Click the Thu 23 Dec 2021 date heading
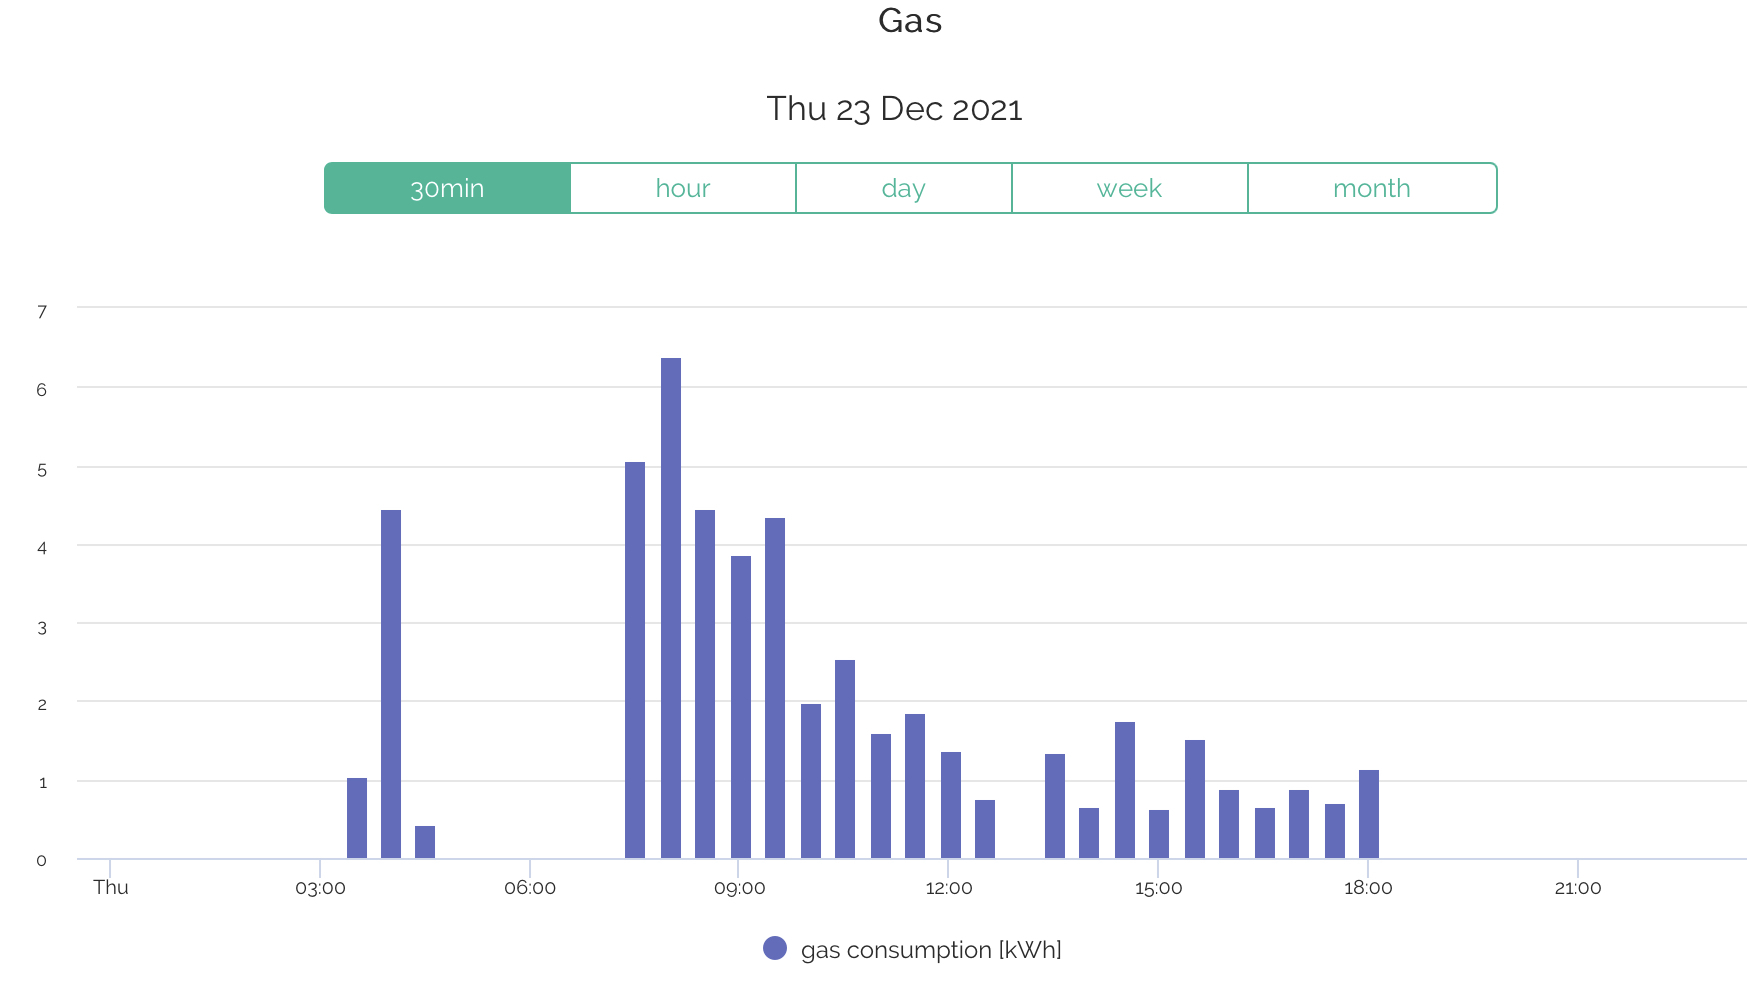This screenshot has height=996, width=1747. pos(894,109)
